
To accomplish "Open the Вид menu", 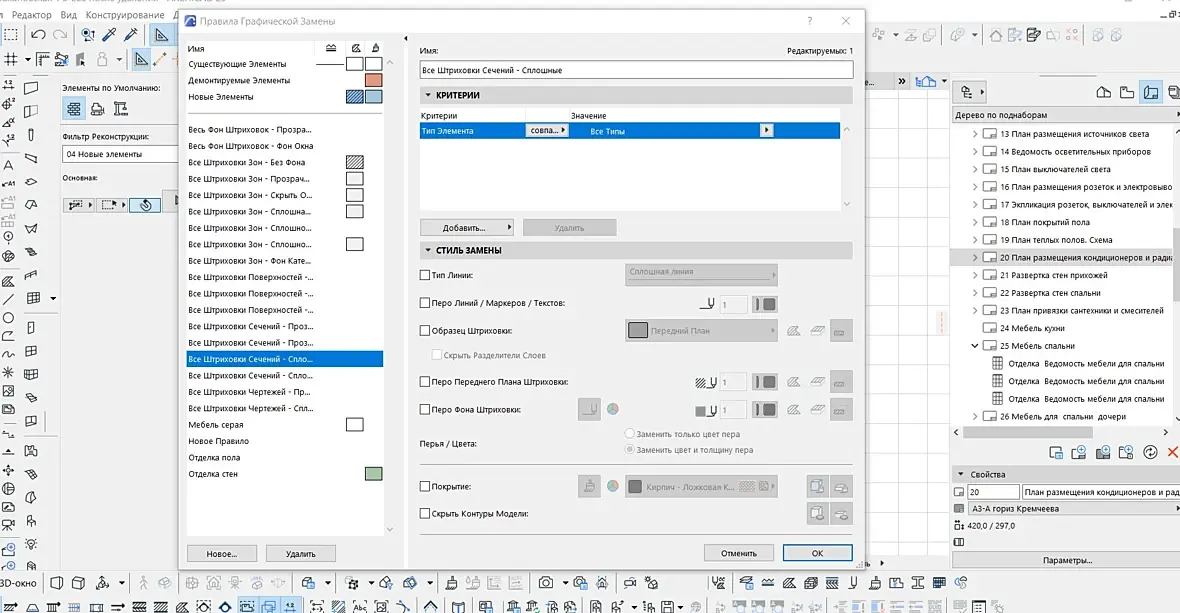I will [68, 16].
